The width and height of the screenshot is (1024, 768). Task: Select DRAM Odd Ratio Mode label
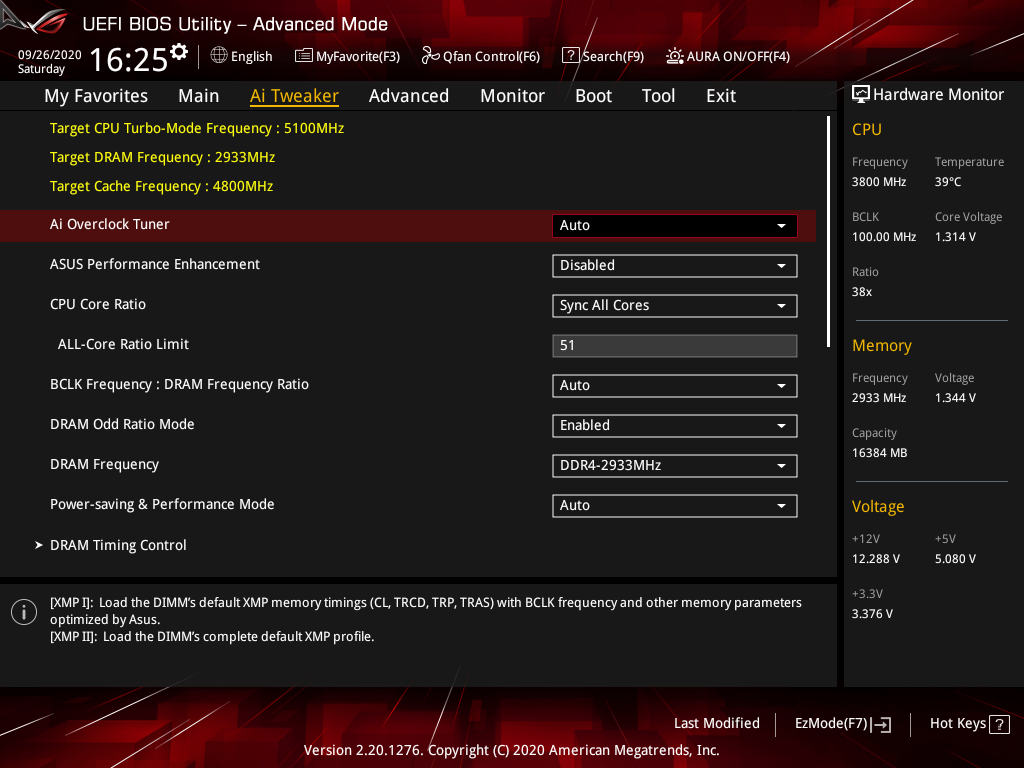(122, 424)
